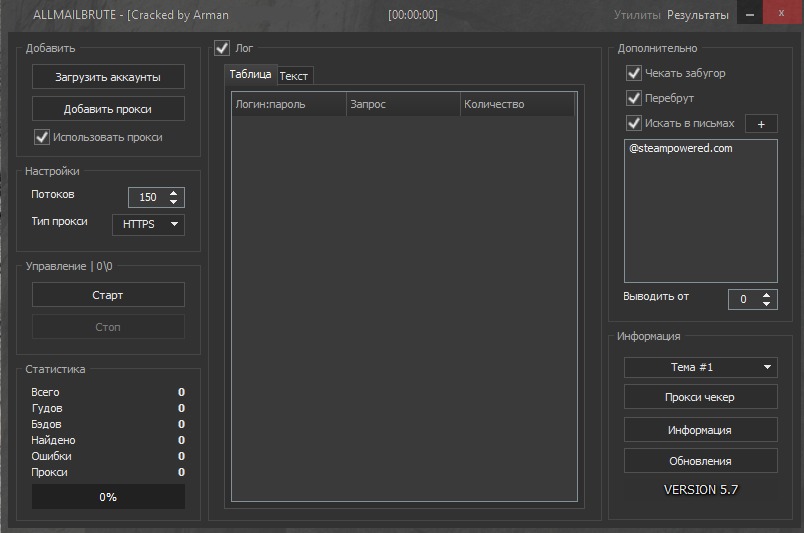Open the Утилиты menu
The height and width of the screenshot is (533, 804).
point(637,15)
